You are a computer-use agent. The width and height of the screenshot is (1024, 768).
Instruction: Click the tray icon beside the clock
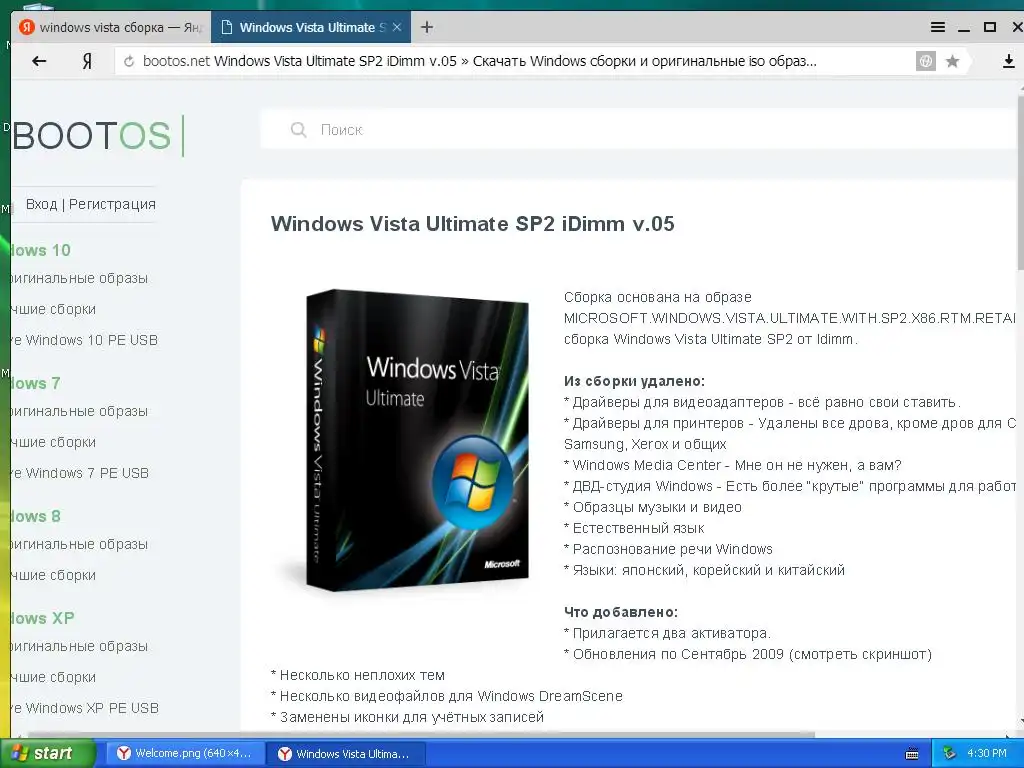pyautogui.click(x=949, y=753)
